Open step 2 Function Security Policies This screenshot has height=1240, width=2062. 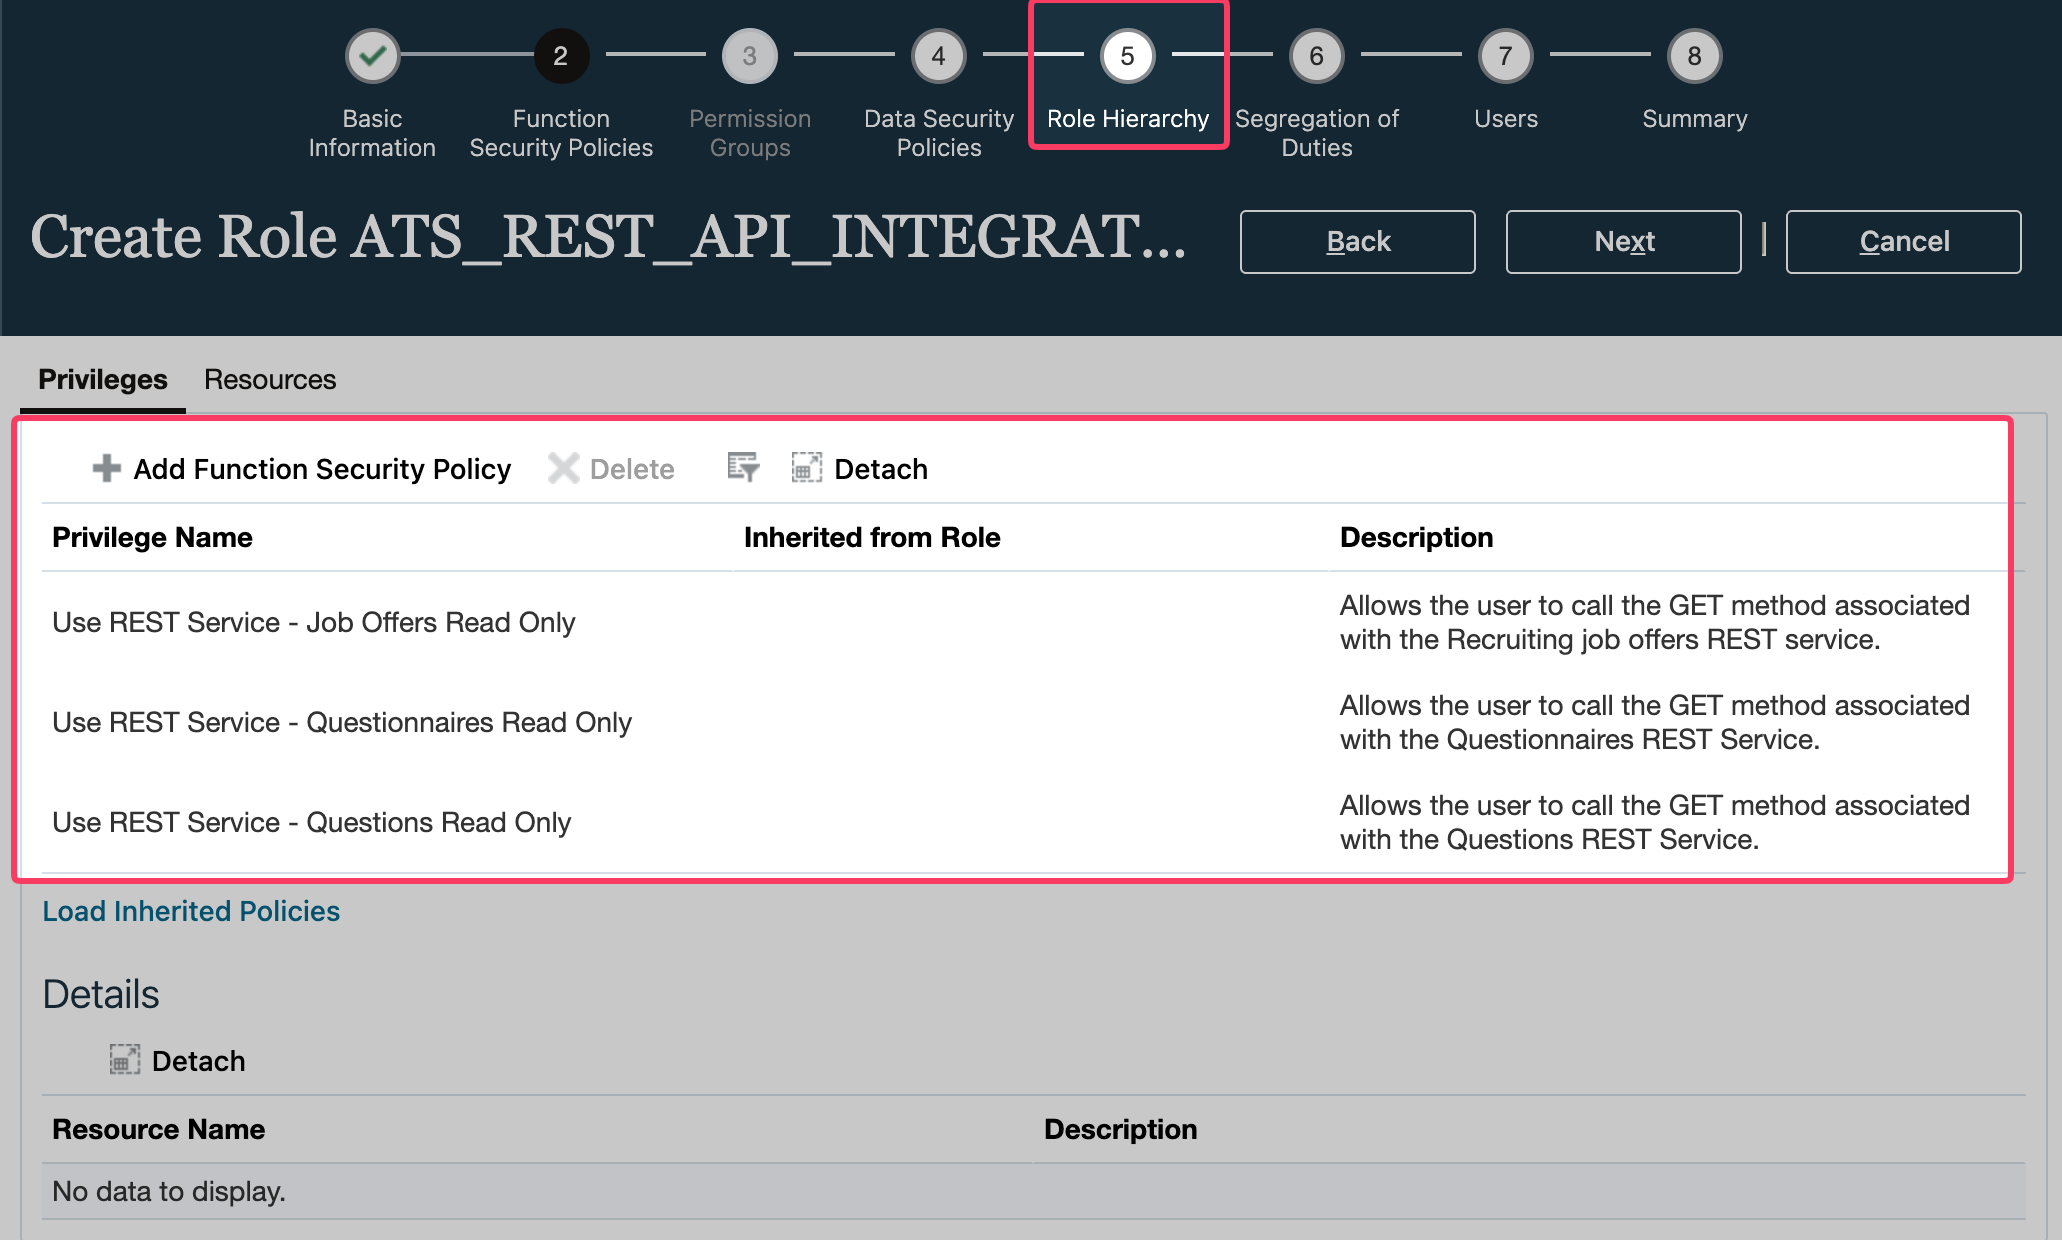(561, 56)
